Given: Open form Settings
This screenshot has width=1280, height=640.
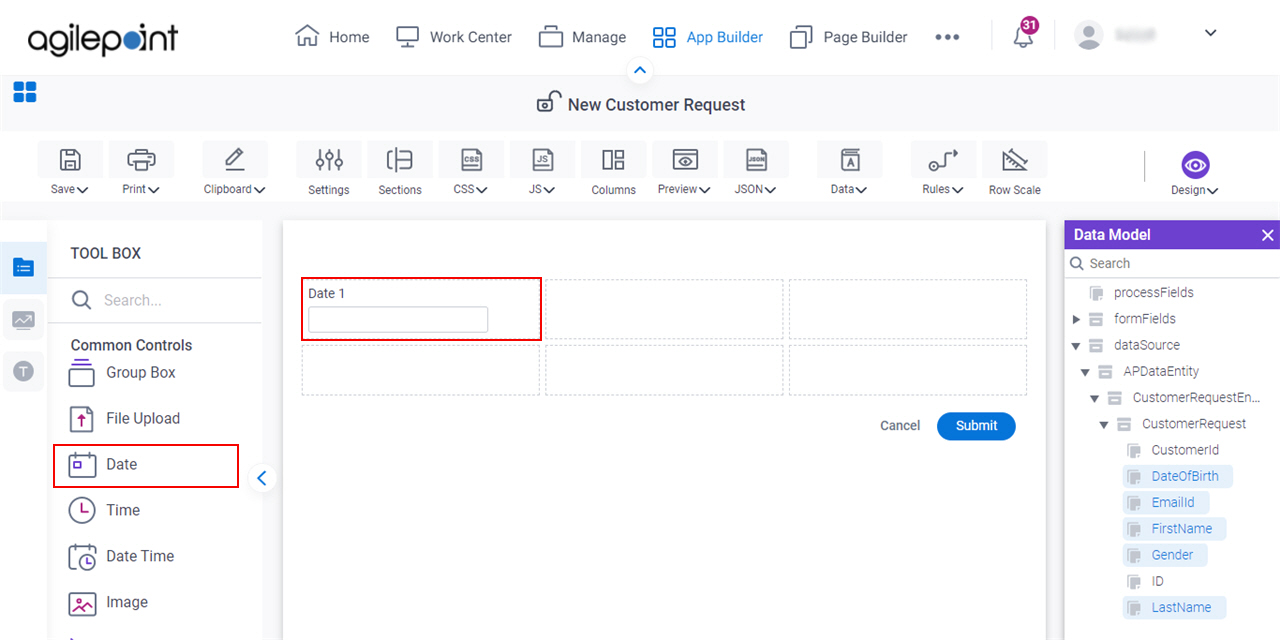Looking at the screenshot, I should (329, 169).
